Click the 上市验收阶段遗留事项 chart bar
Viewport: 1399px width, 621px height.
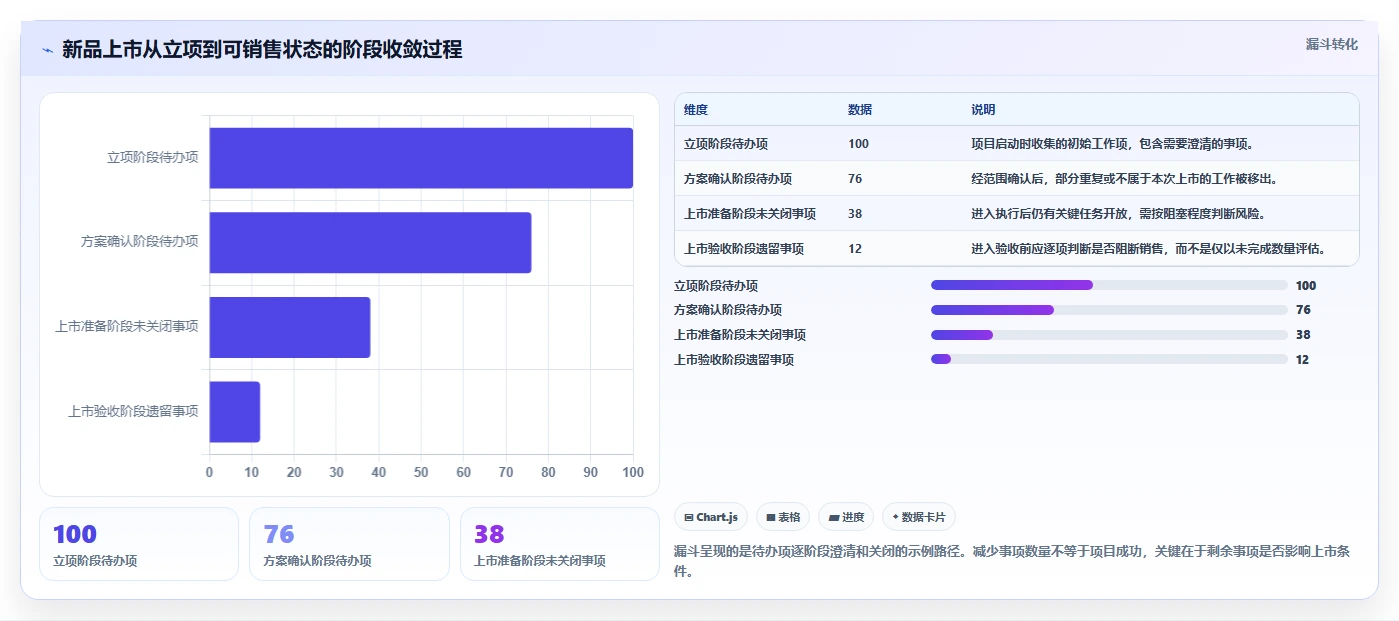(x=235, y=412)
